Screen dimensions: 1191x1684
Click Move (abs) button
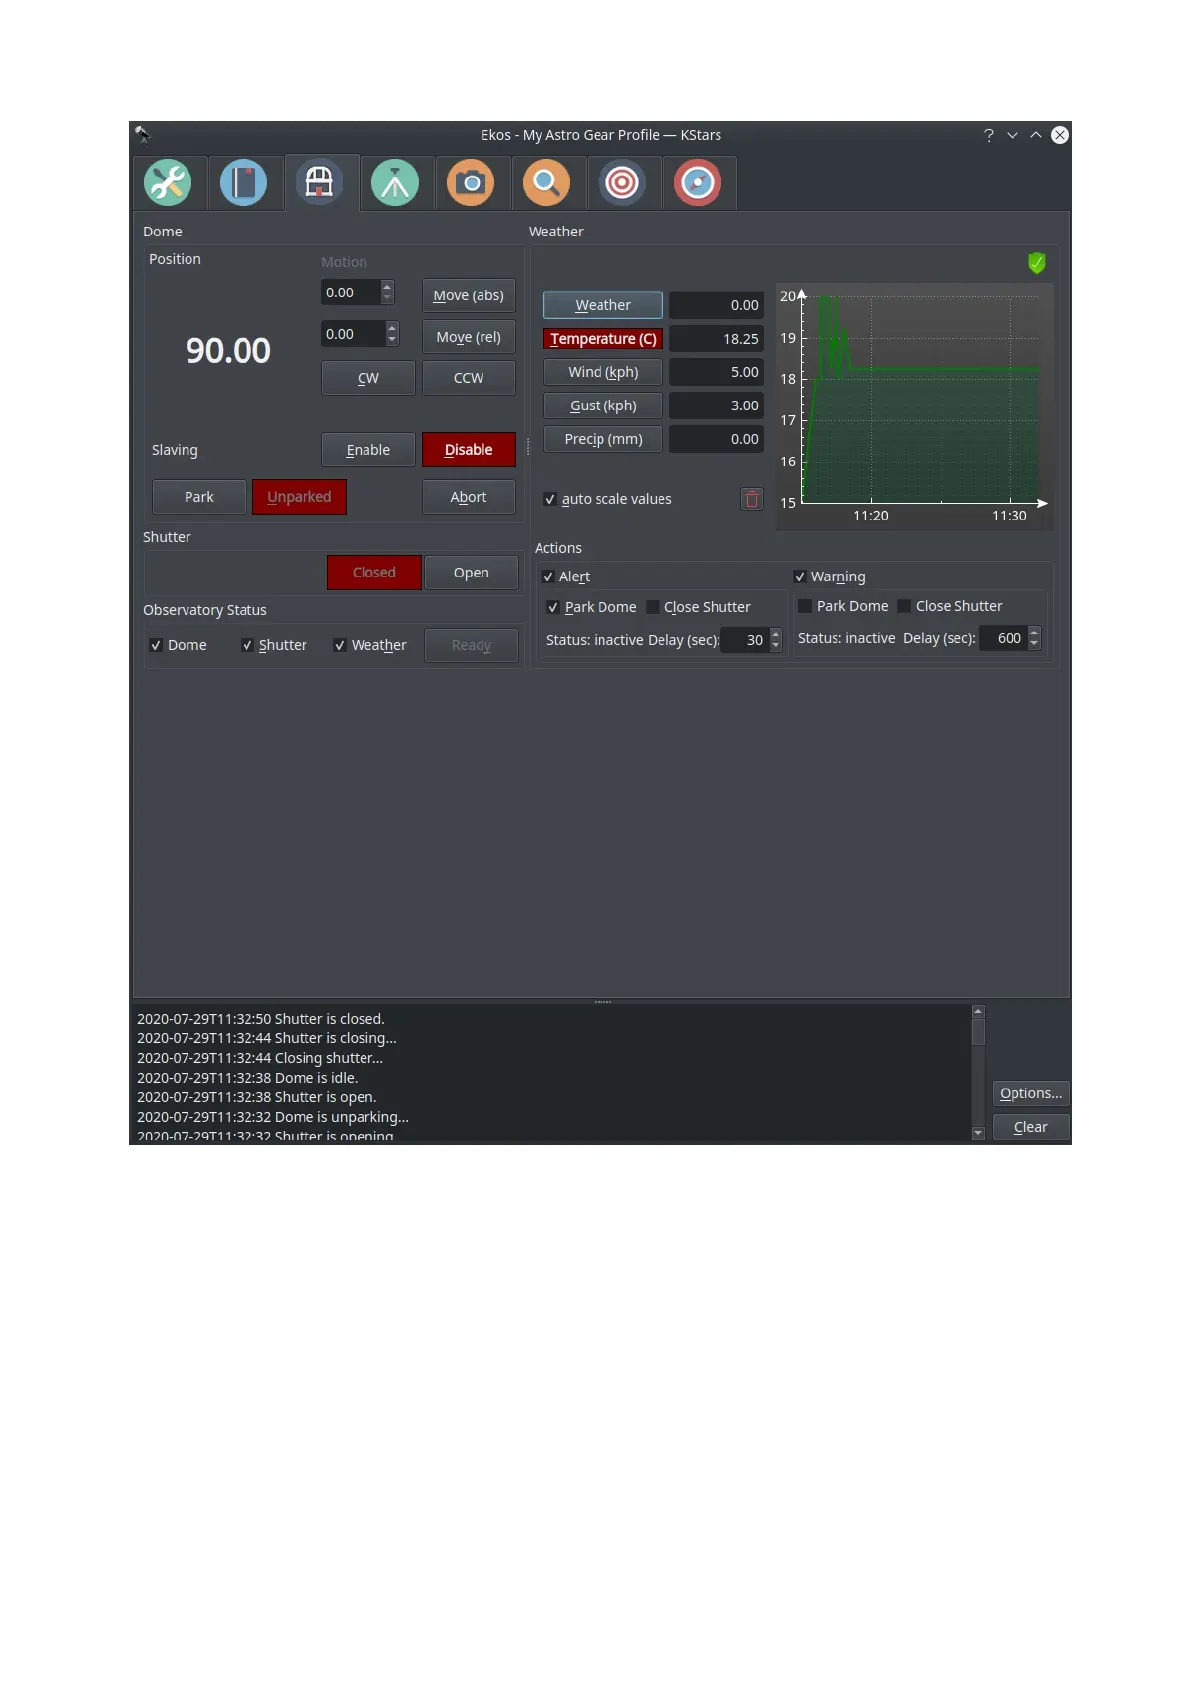468,295
